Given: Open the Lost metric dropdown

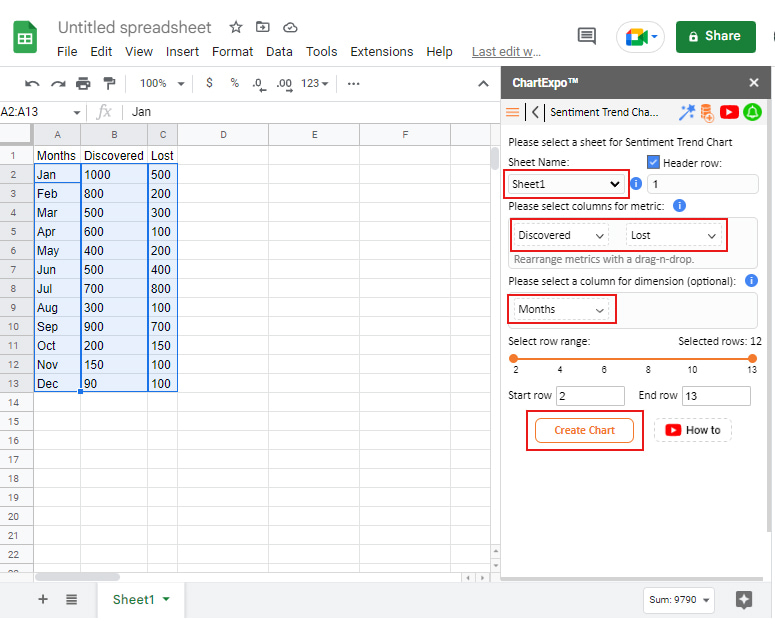Looking at the screenshot, I should pyautogui.click(x=674, y=235).
